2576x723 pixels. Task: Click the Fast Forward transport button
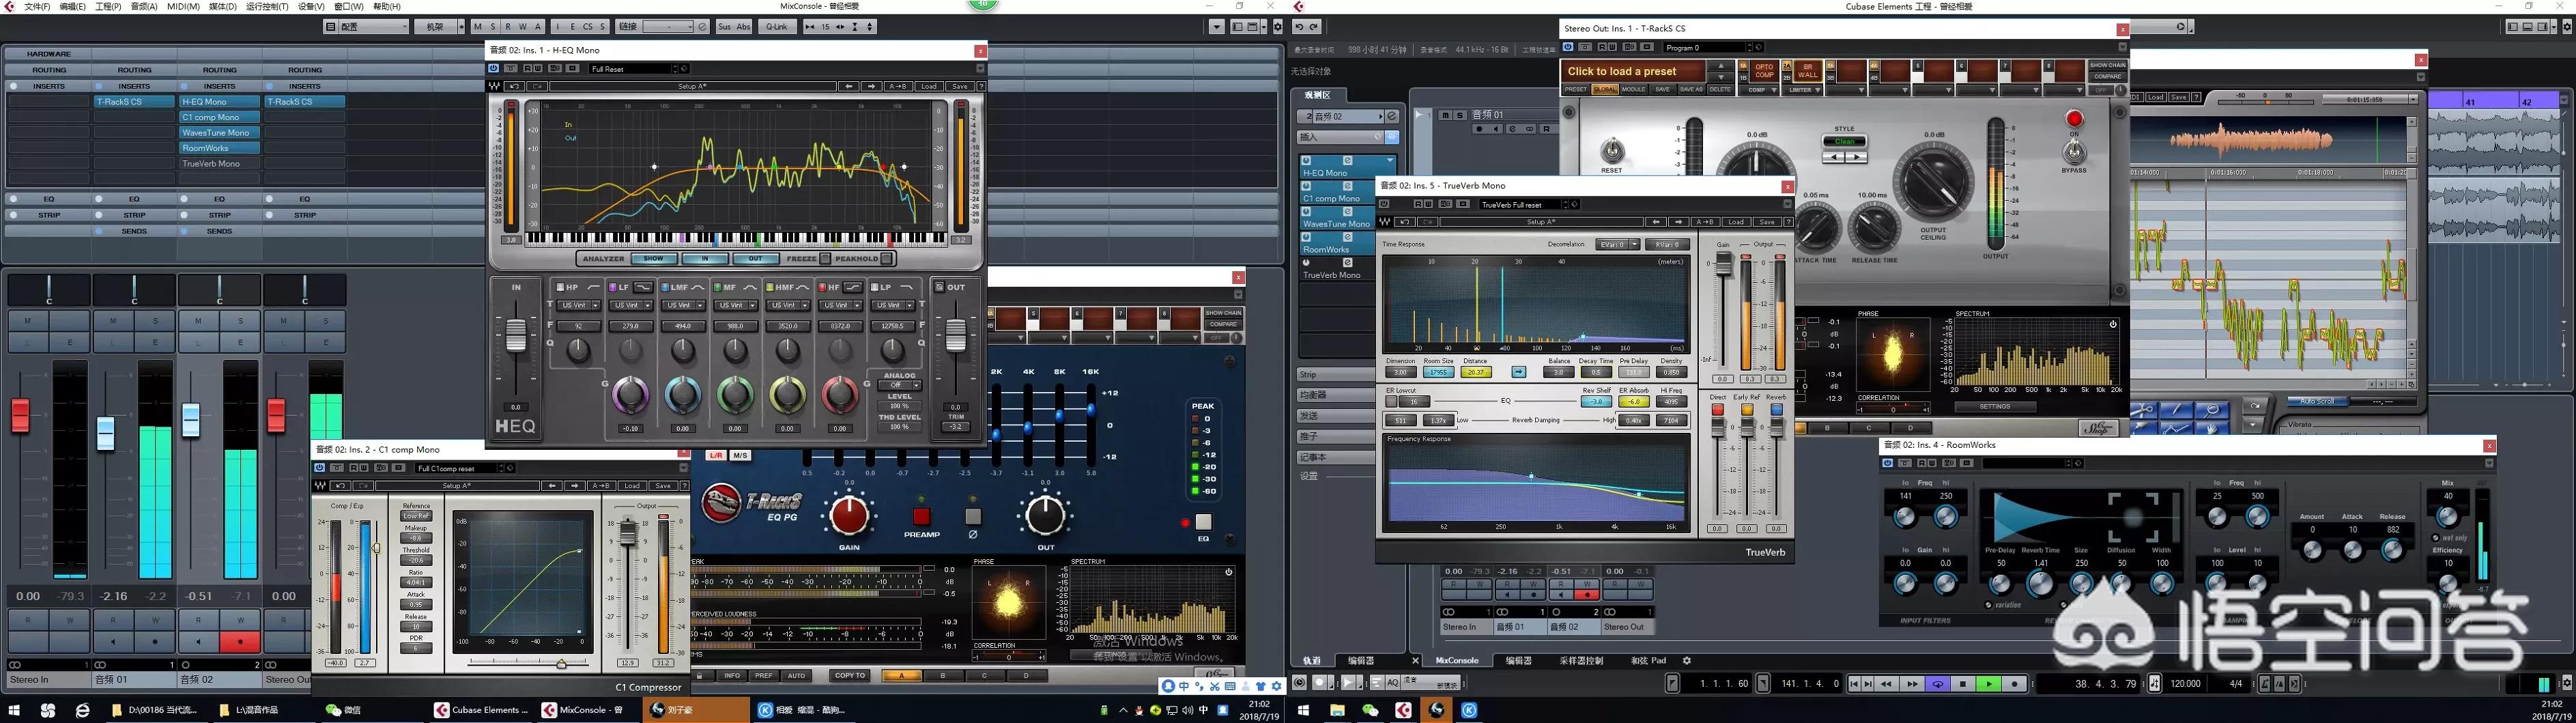1912,684
